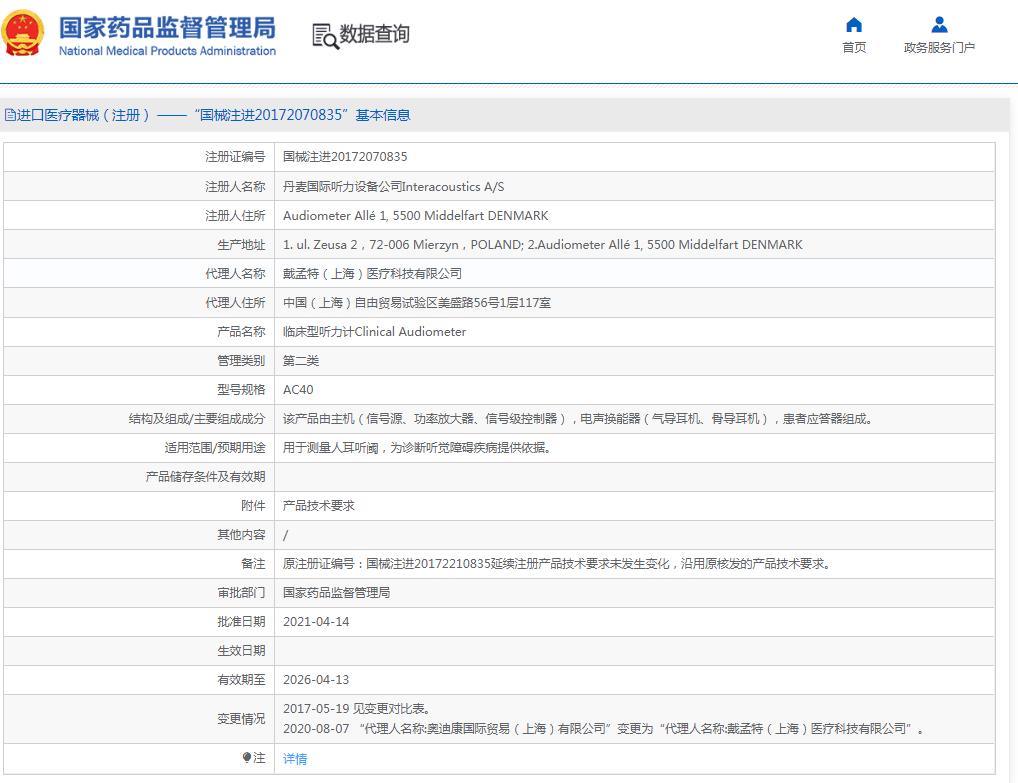Select structure composition 该产品由主机 text
The image size is (1018, 783).
pyautogui.click(x=580, y=418)
